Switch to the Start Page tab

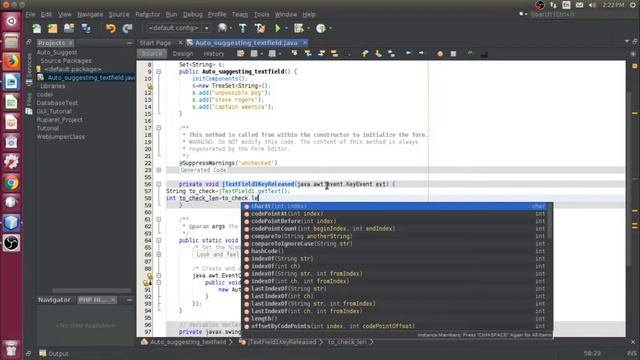(x=156, y=43)
